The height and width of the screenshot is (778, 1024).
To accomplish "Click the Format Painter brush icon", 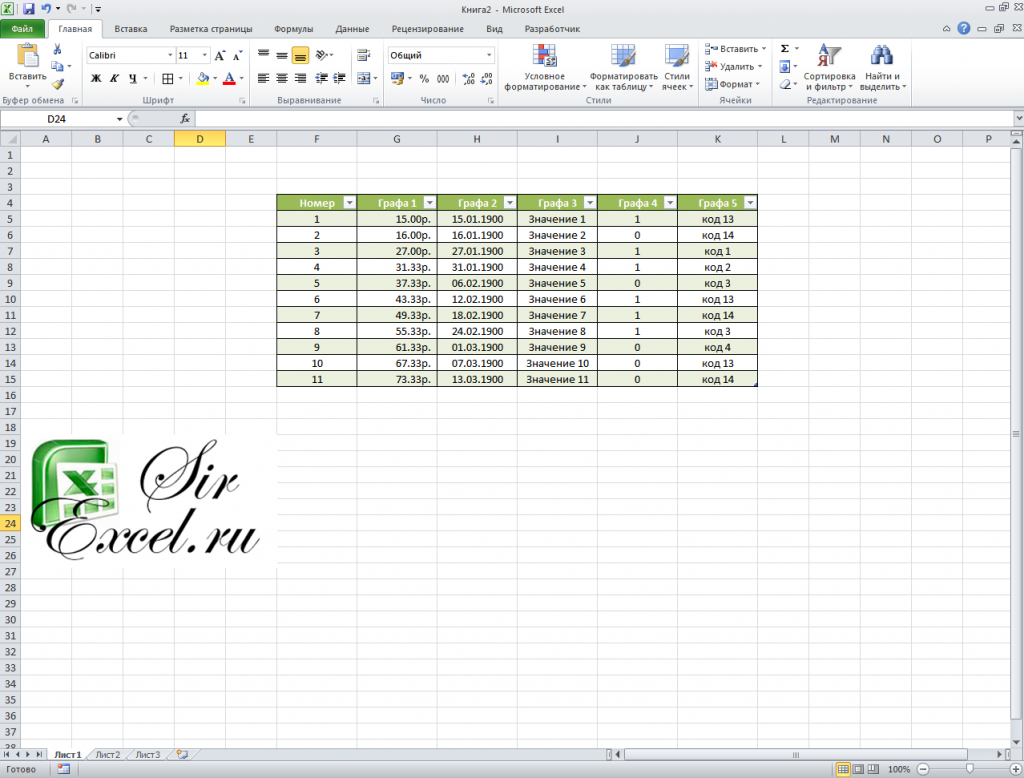I will 57,85.
